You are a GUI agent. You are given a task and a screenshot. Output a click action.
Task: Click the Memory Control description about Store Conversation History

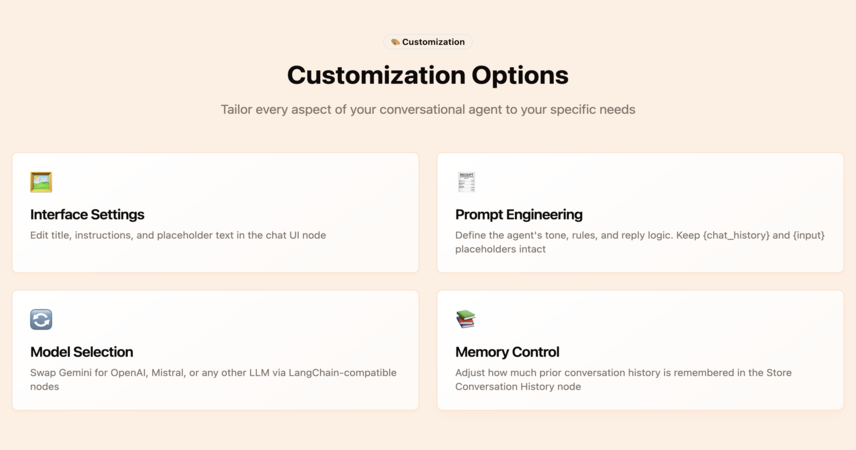pyautogui.click(x=623, y=380)
